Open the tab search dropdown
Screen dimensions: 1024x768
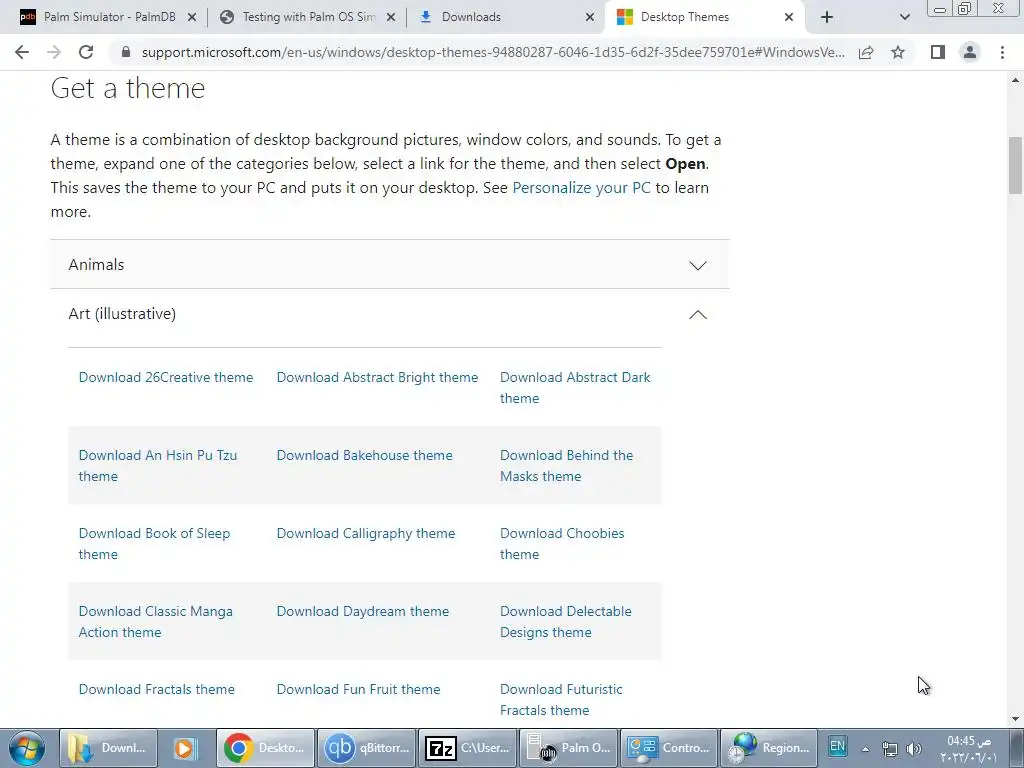(x=904, y=17)
